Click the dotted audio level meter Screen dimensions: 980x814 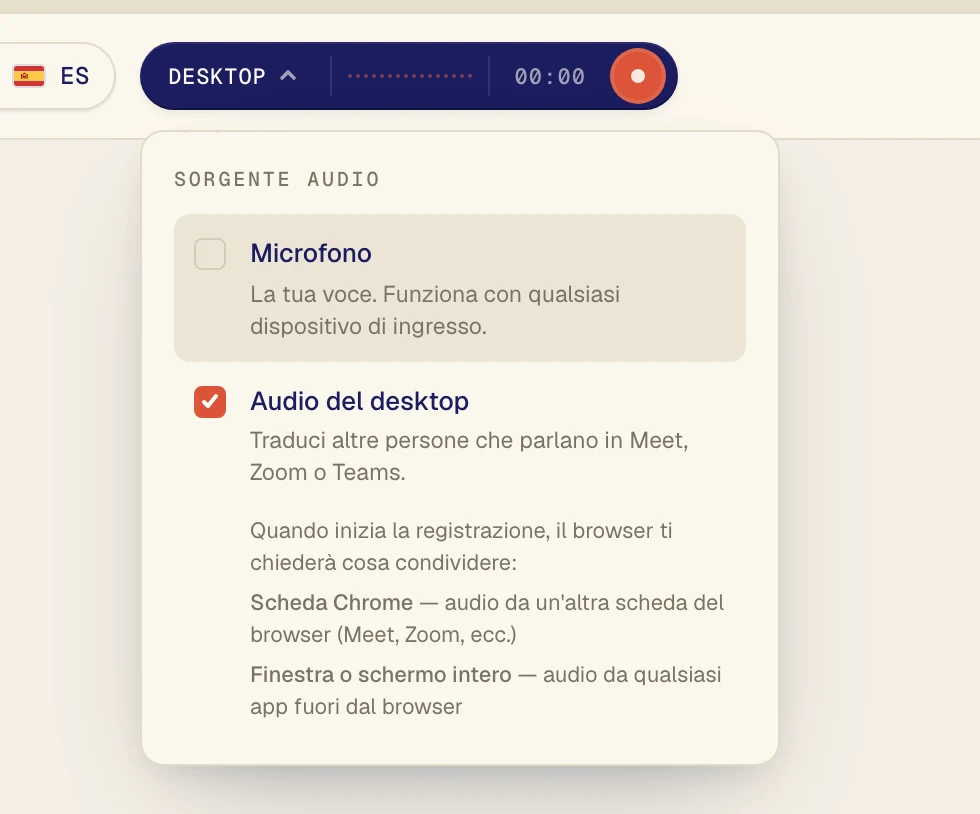(x=410, y=76)
